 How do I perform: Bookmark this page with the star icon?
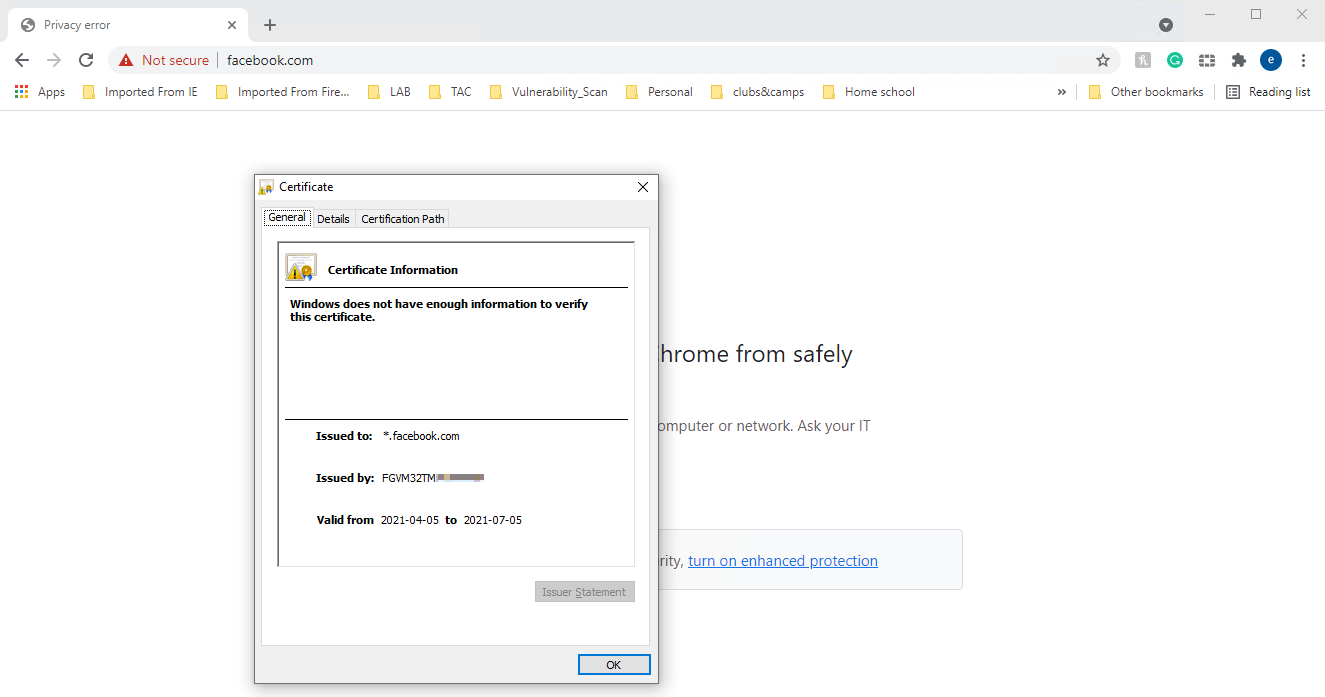tap(1102, 60)
